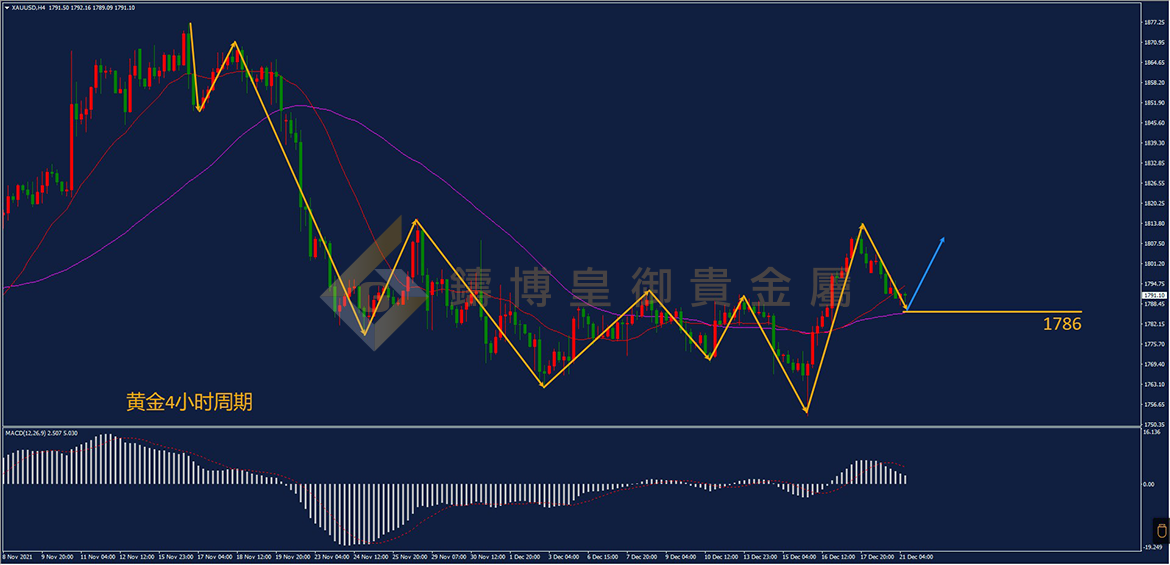Screen dimensions: 1170x565
Task: Click the 21 Dec 04:00 time label
Action: [918, 557]
